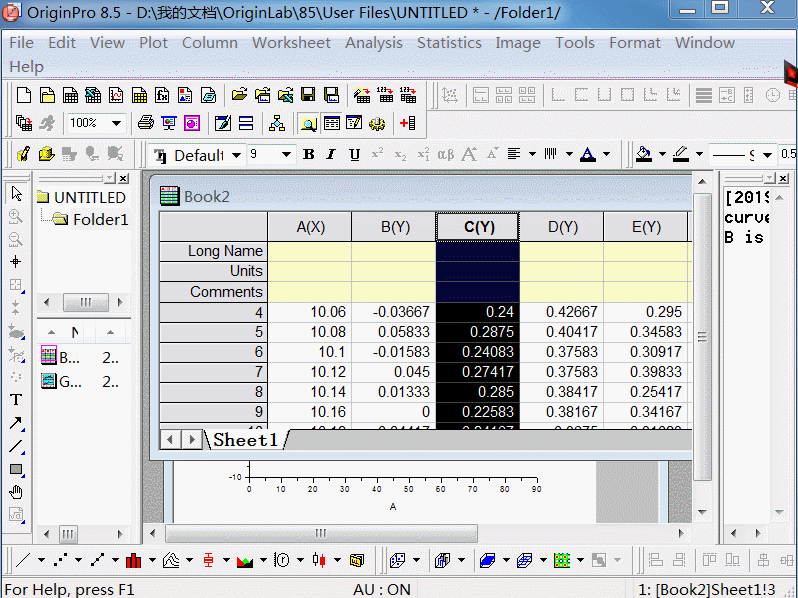Open the Statistics menu
The image size is (798, 598).
coord(449,43)
